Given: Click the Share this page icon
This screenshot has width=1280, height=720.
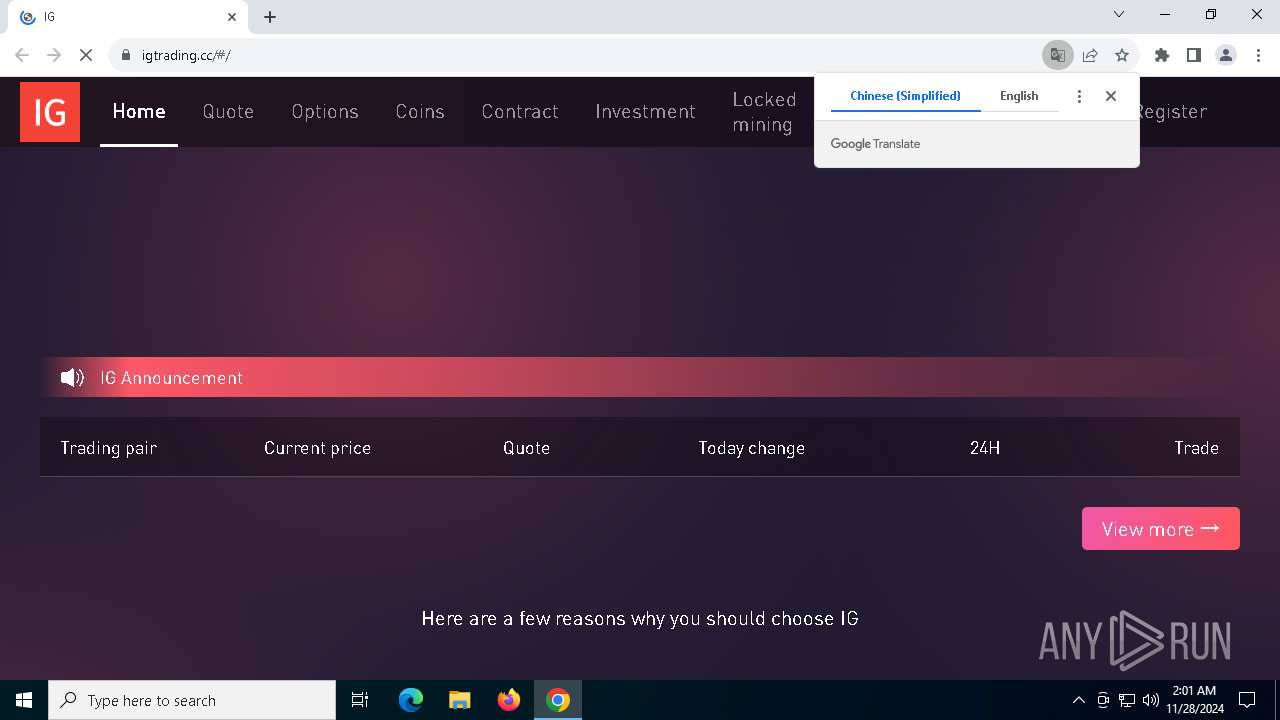Looking at the screenshot, I should pos(1090,55).
